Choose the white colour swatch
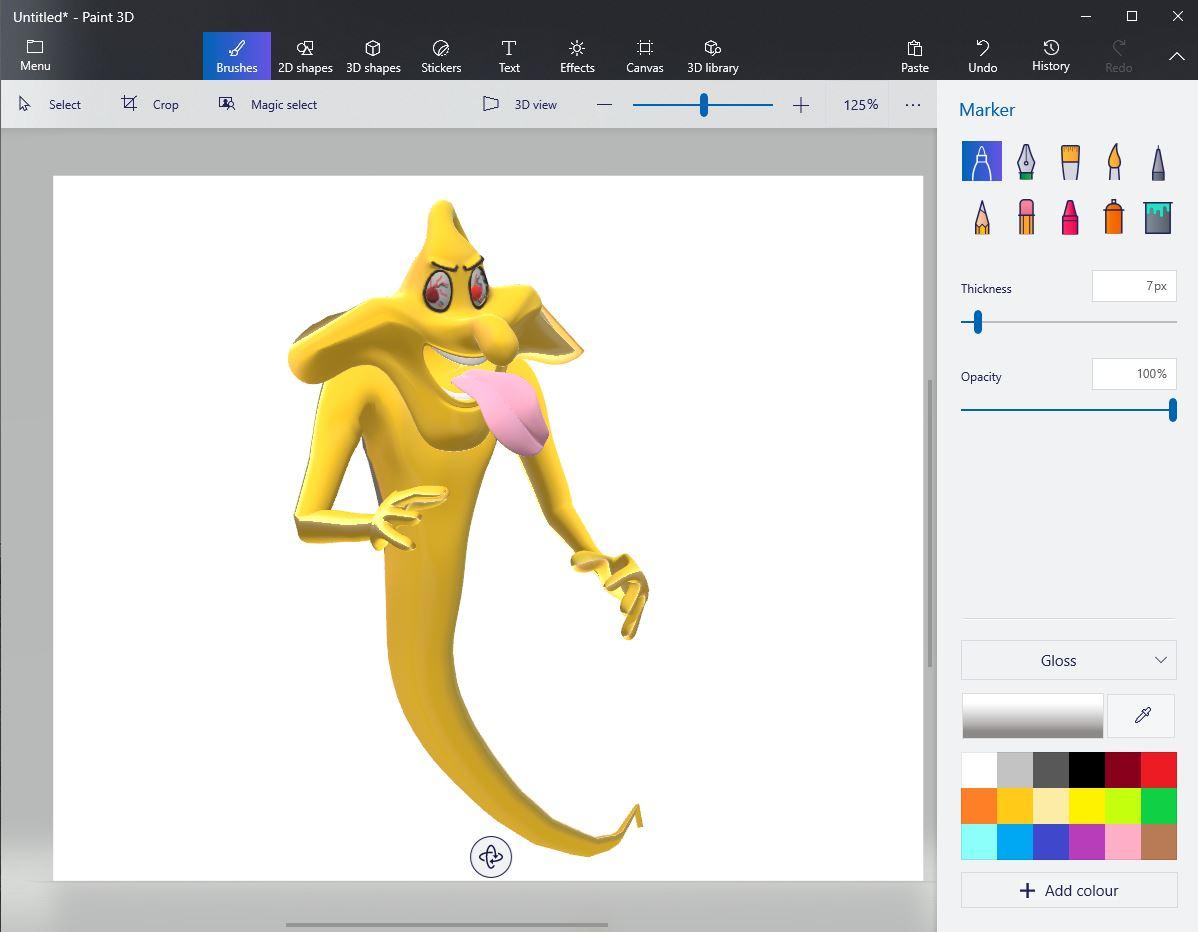Viewport: 1198px width, 932px height. 979,770
